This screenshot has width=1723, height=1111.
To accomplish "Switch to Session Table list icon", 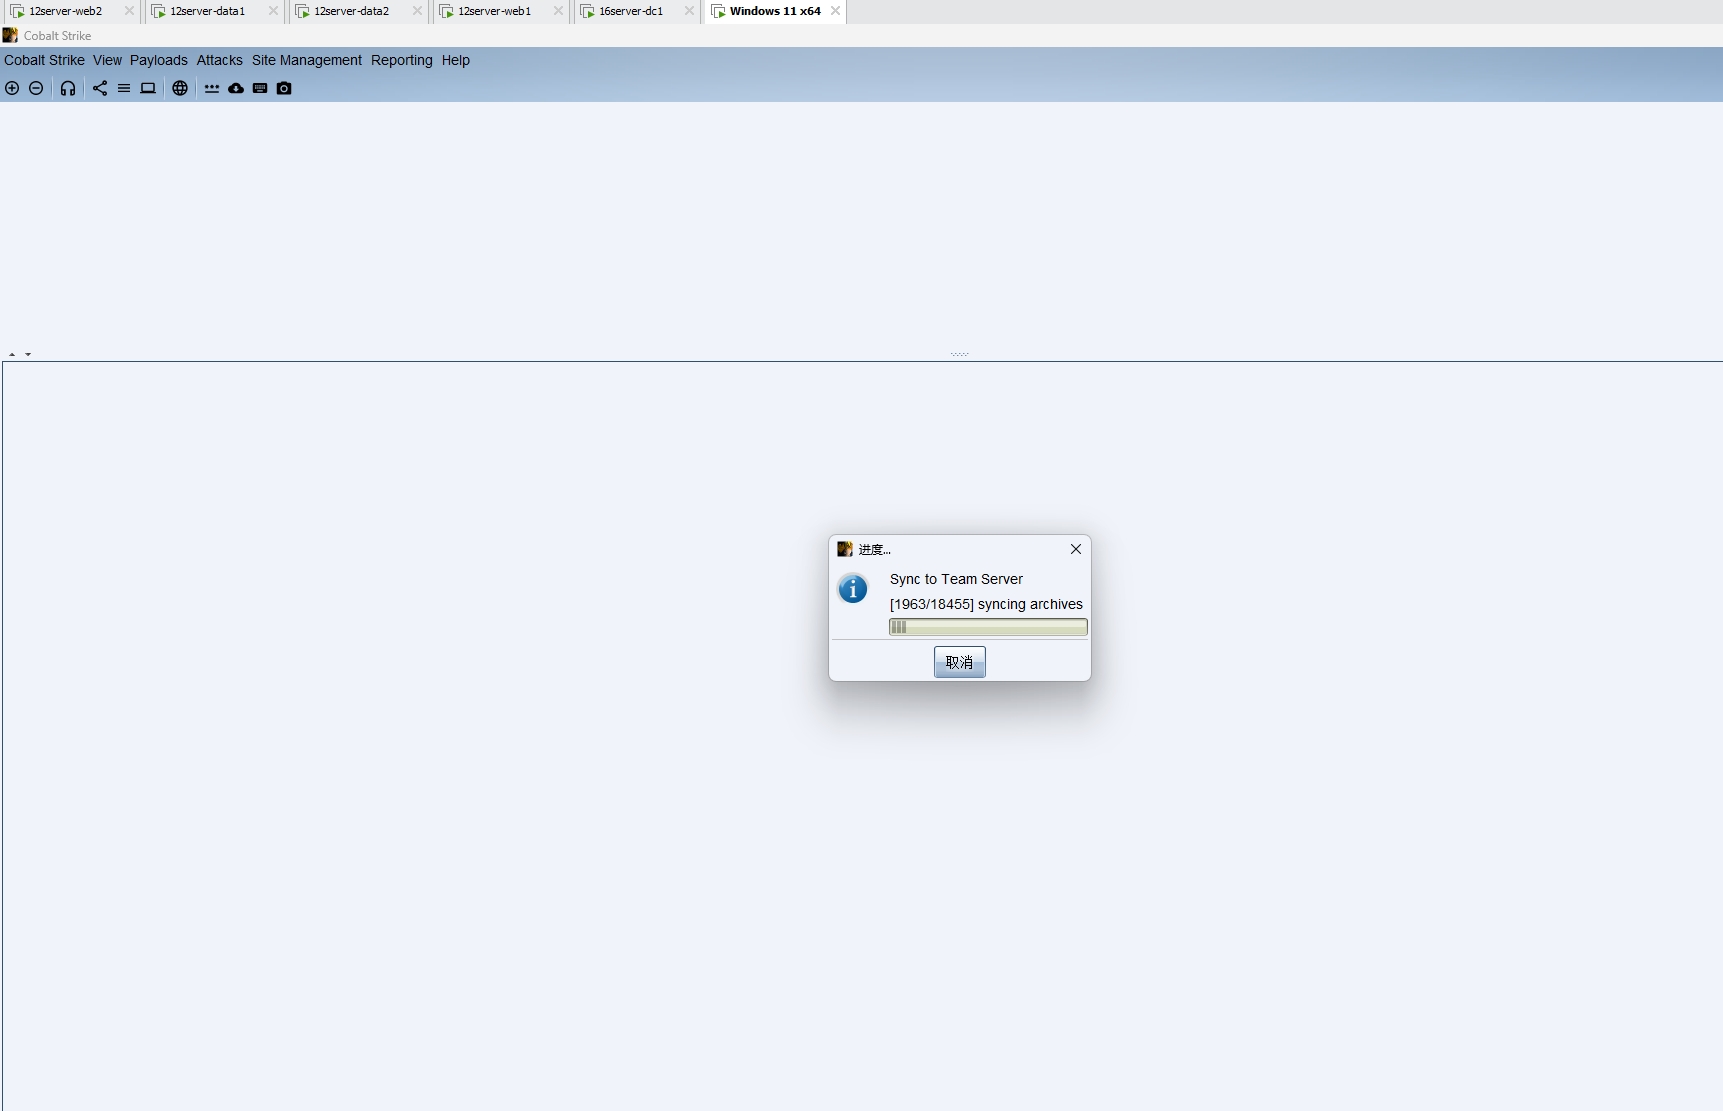I will click(124, 88).
